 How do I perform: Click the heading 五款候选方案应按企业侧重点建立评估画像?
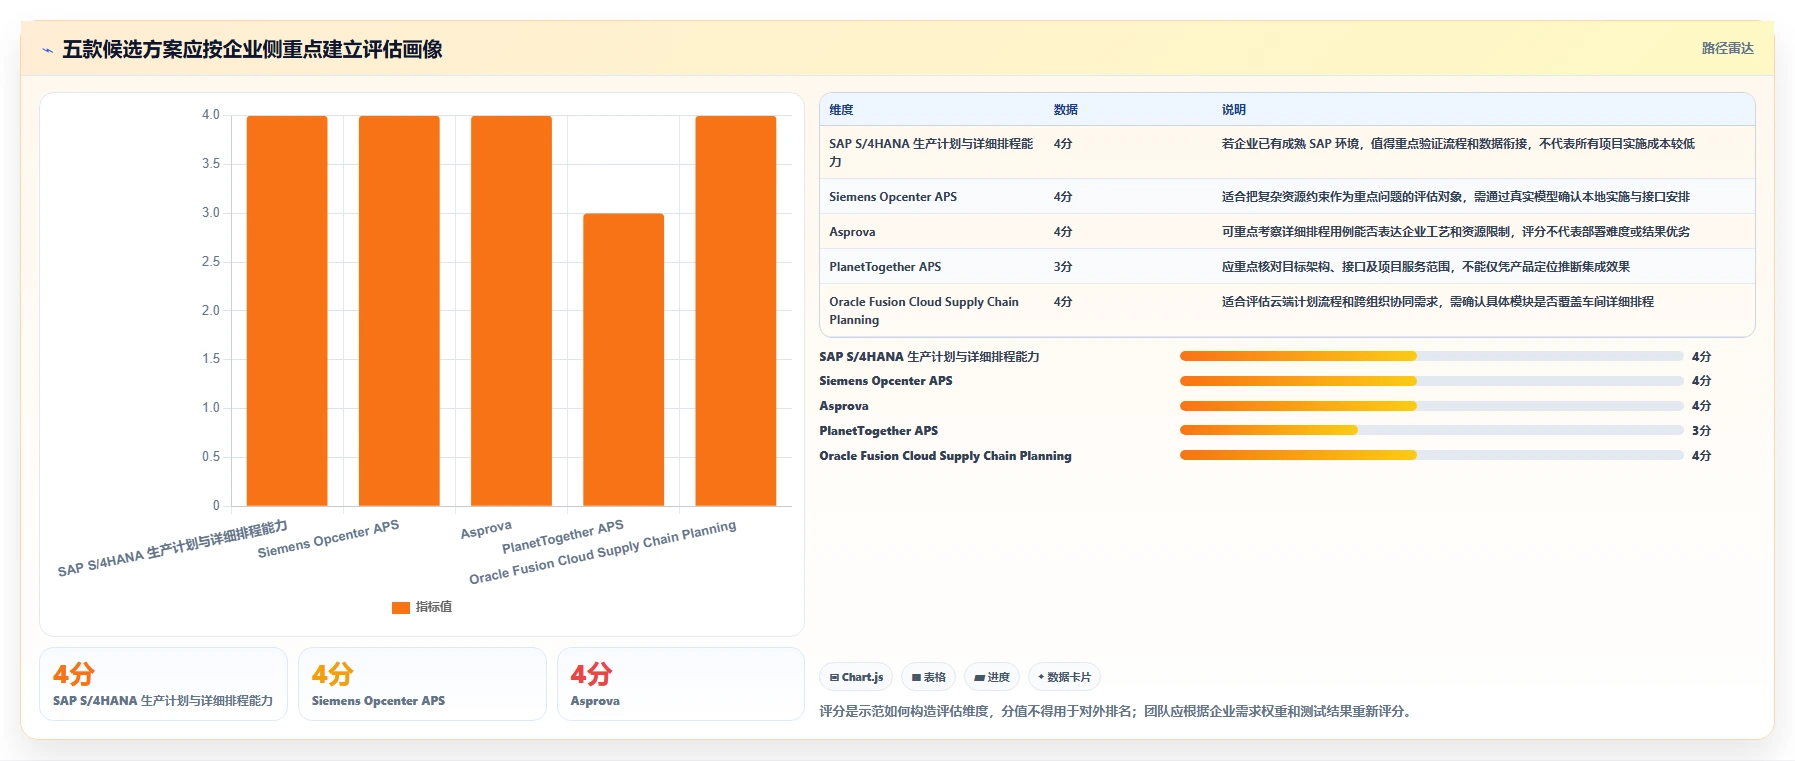pyautogui.click(x=252, y=49)
